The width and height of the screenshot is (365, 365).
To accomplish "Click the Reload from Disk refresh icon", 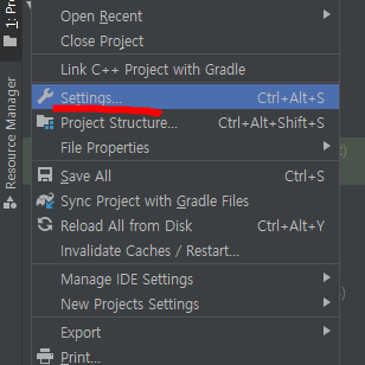I will point(45,225).
